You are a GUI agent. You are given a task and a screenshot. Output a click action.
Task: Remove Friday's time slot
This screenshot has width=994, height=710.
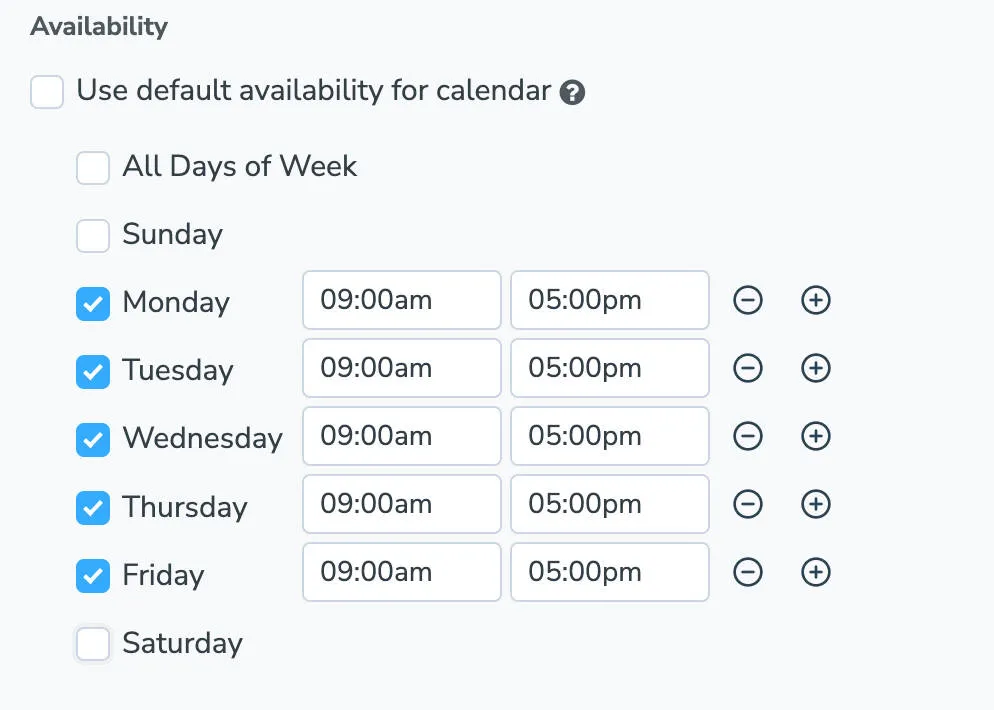click(748, 572)
